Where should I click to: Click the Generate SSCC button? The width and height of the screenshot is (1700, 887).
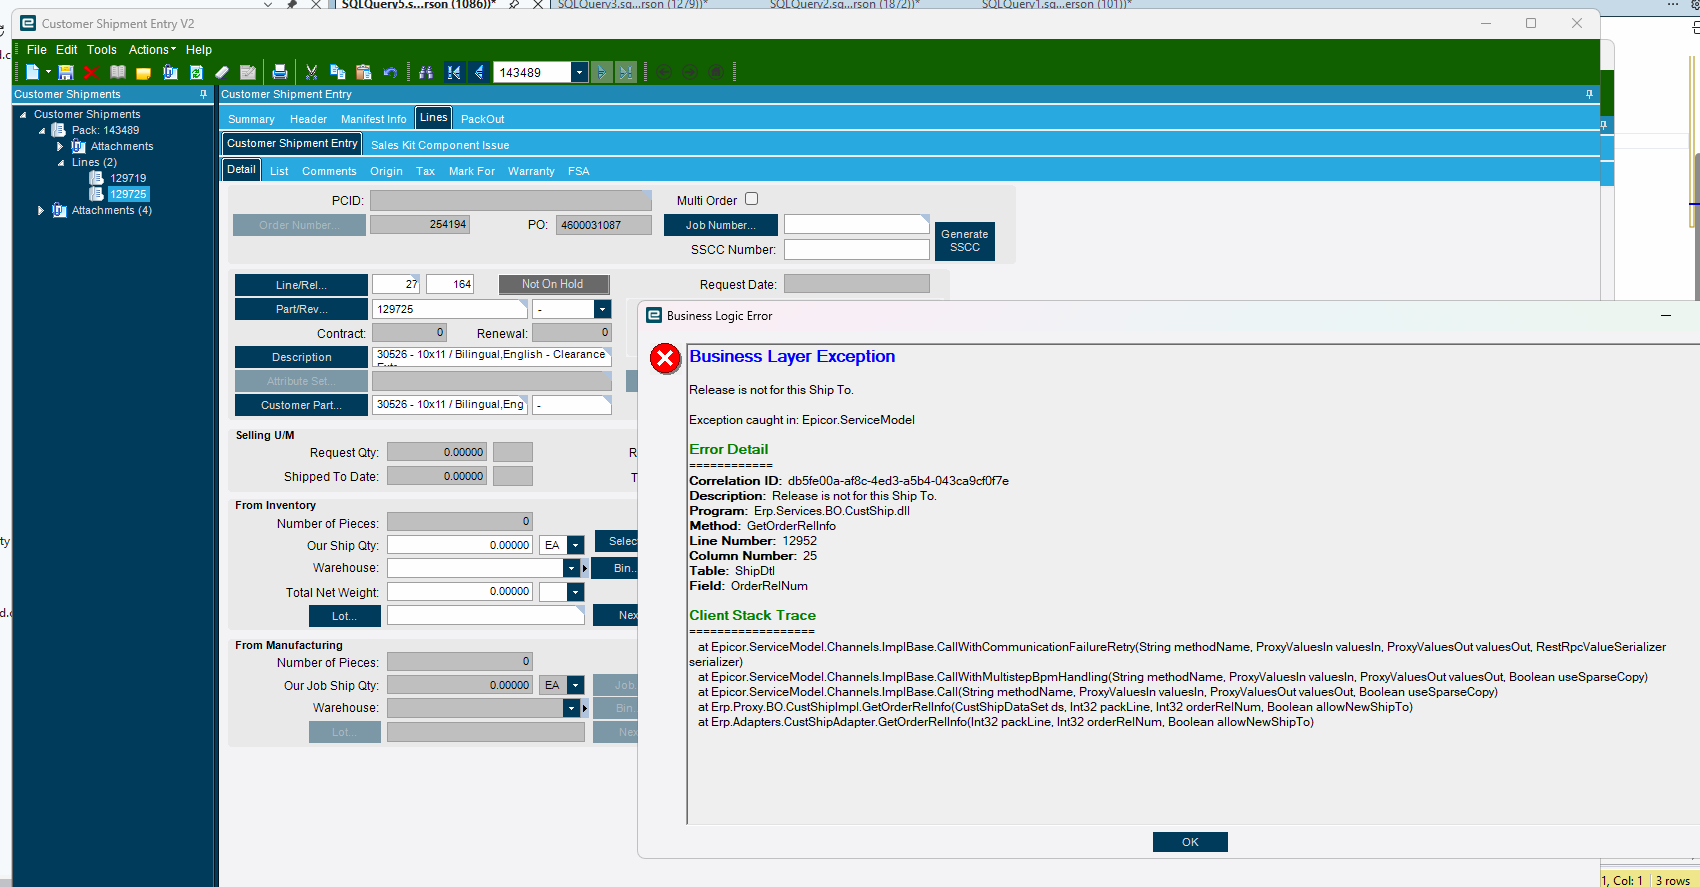965,241
